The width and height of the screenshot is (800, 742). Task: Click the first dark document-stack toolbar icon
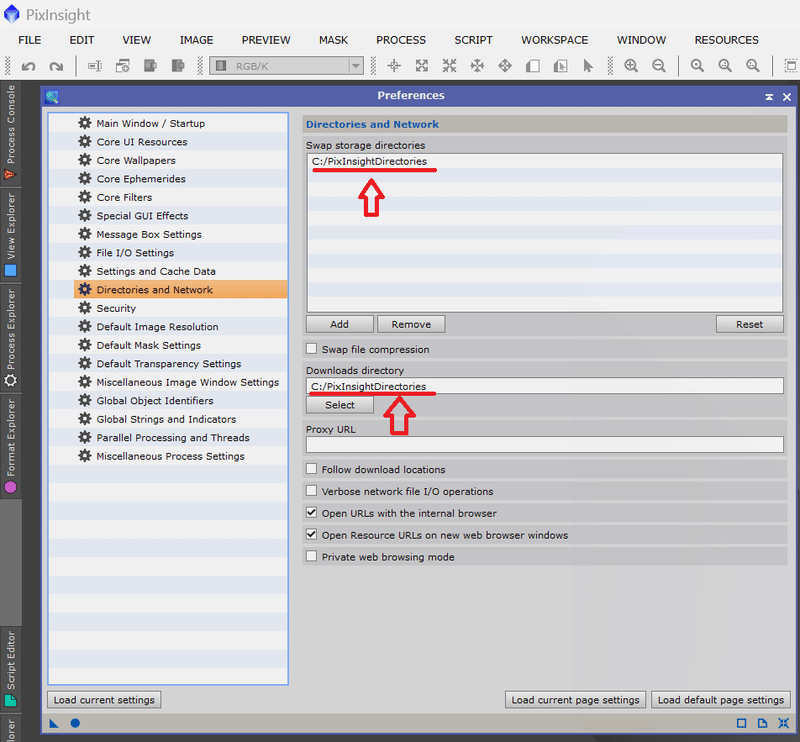[150, 66]
